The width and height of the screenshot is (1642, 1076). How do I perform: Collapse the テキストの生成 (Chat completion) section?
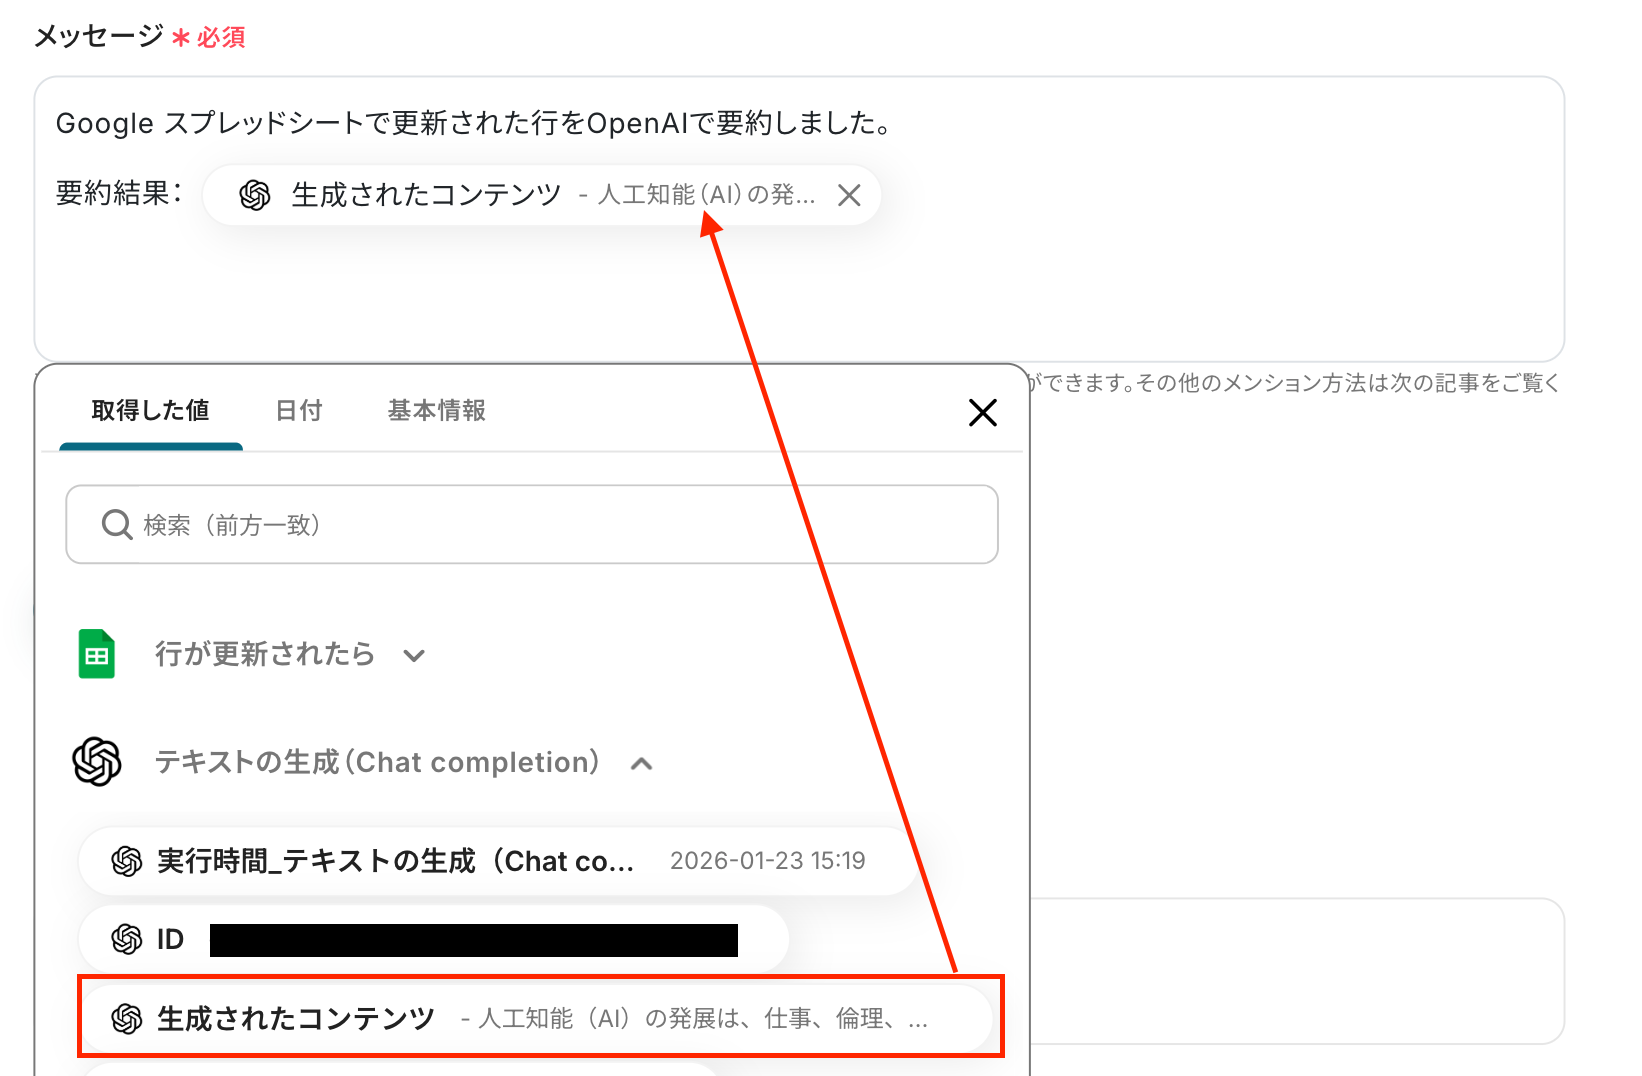(x=642, y=764)
